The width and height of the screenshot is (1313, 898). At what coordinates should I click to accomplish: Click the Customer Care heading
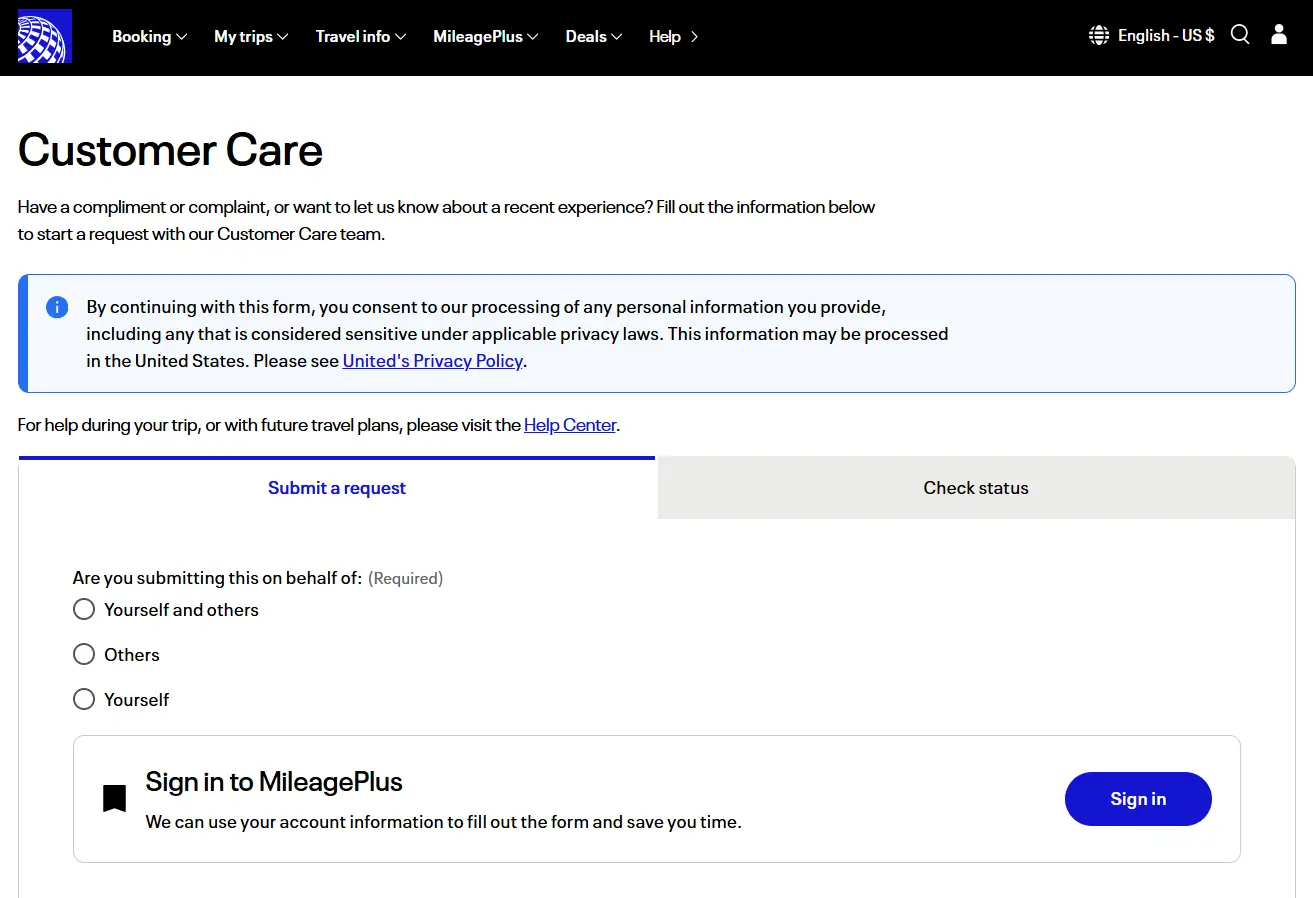170,150
